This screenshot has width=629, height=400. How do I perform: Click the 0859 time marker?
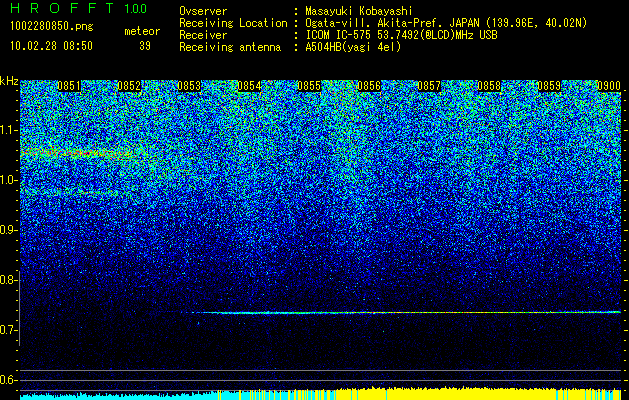550,86
